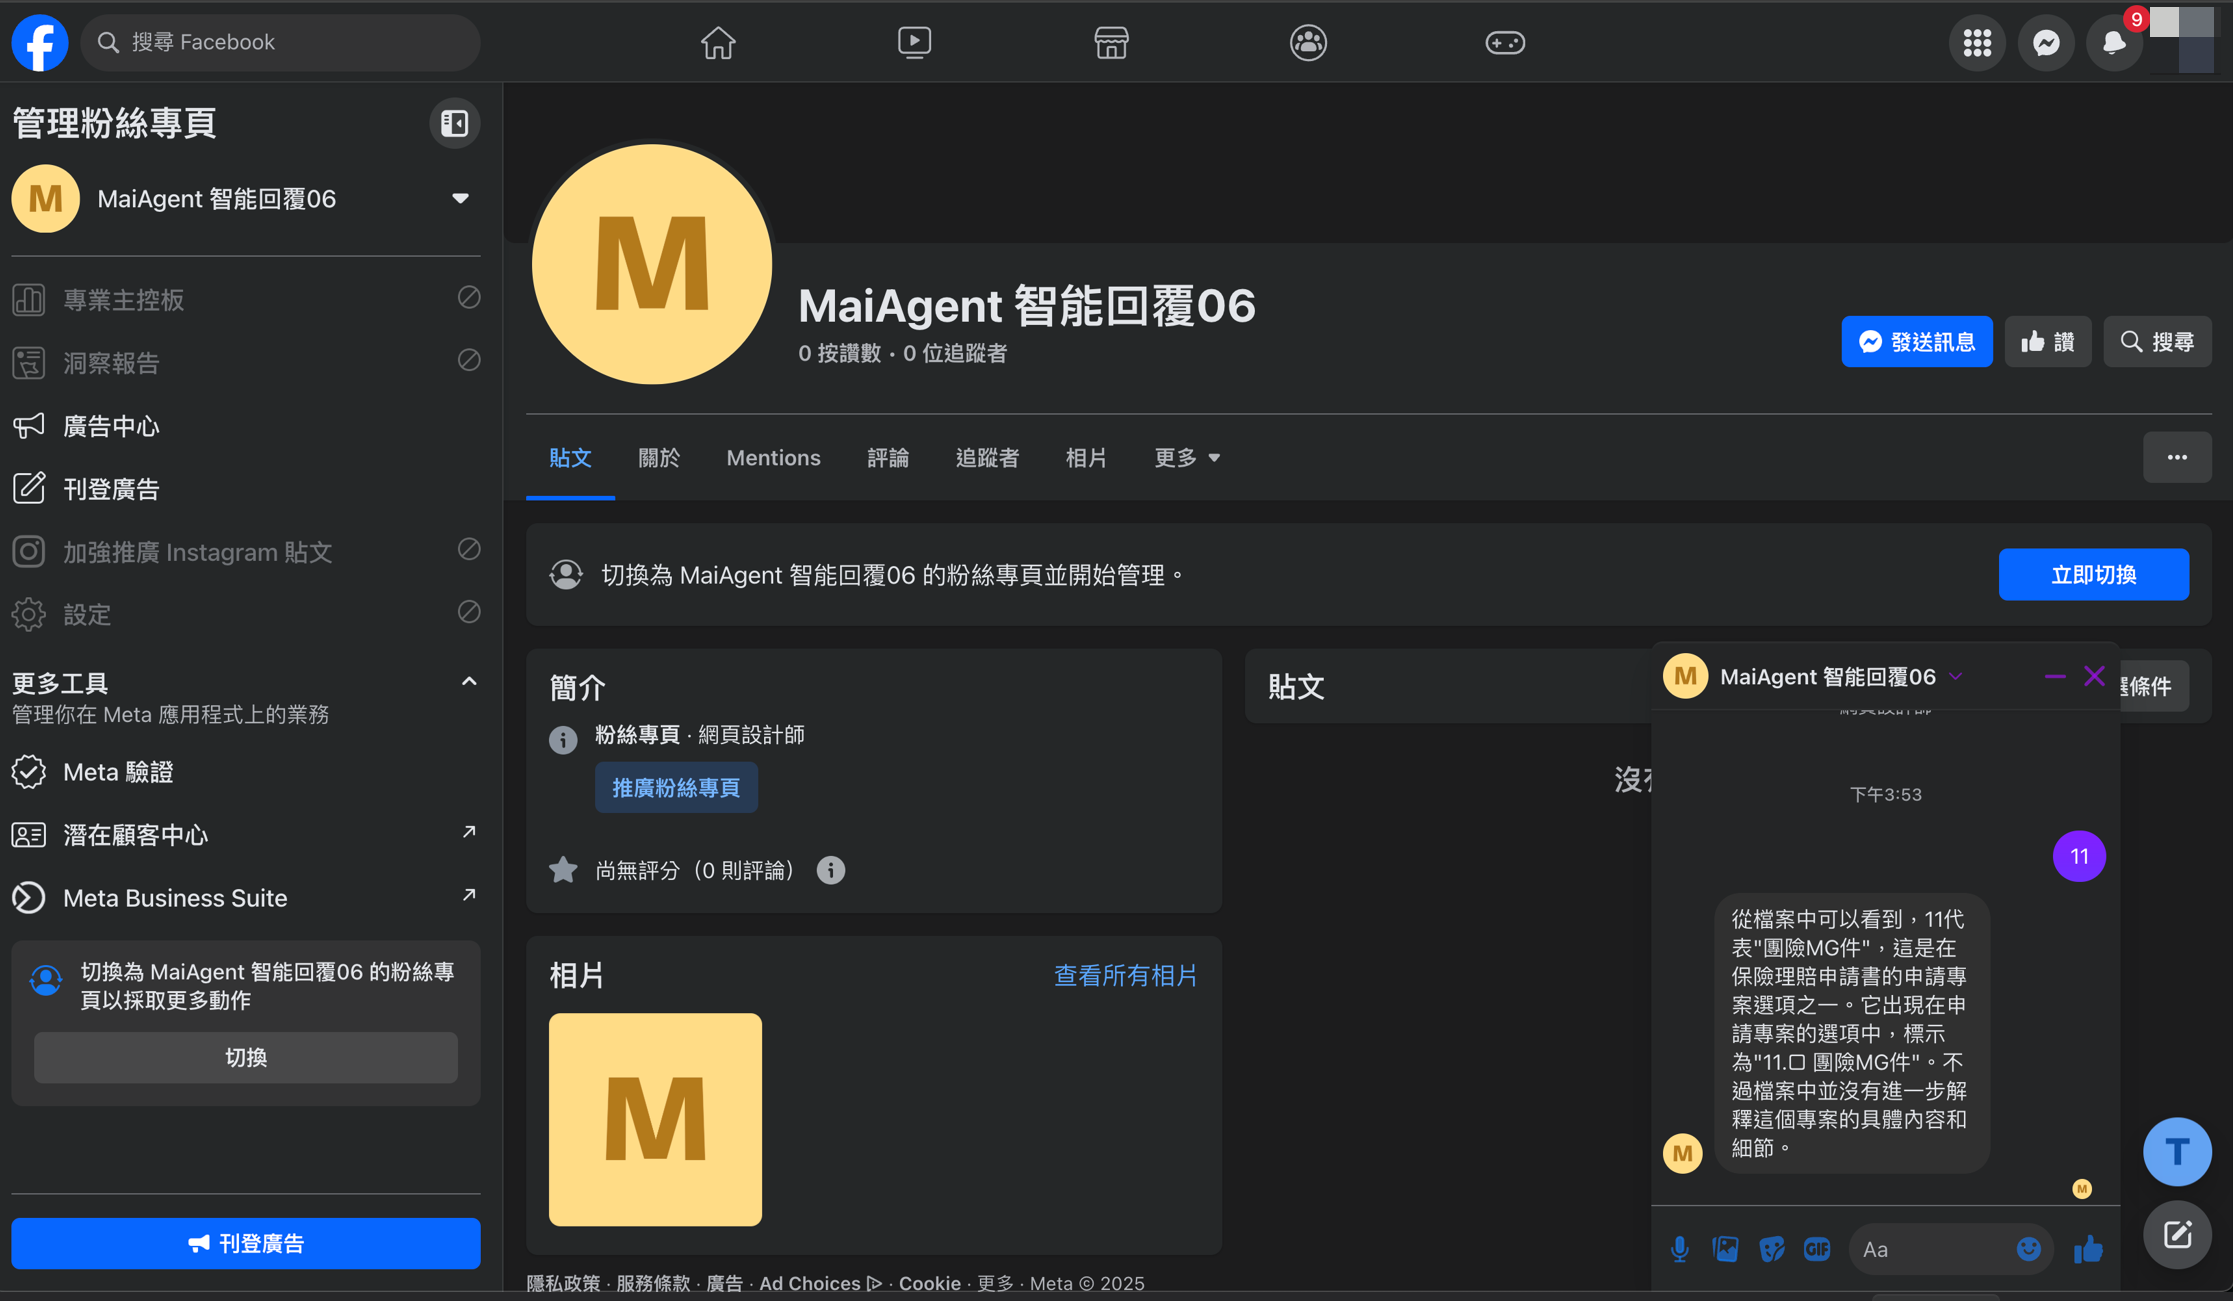Screen dimensions: 2233x1301
Task: Click the microphone voice clip icon in chat
Action: (1679, 1248)
